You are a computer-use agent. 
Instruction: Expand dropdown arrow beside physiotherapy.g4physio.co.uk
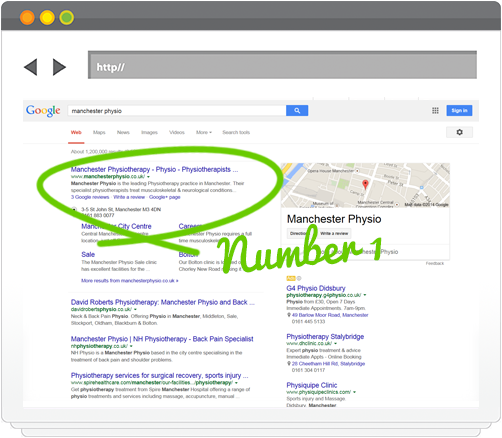click(365, 295)
